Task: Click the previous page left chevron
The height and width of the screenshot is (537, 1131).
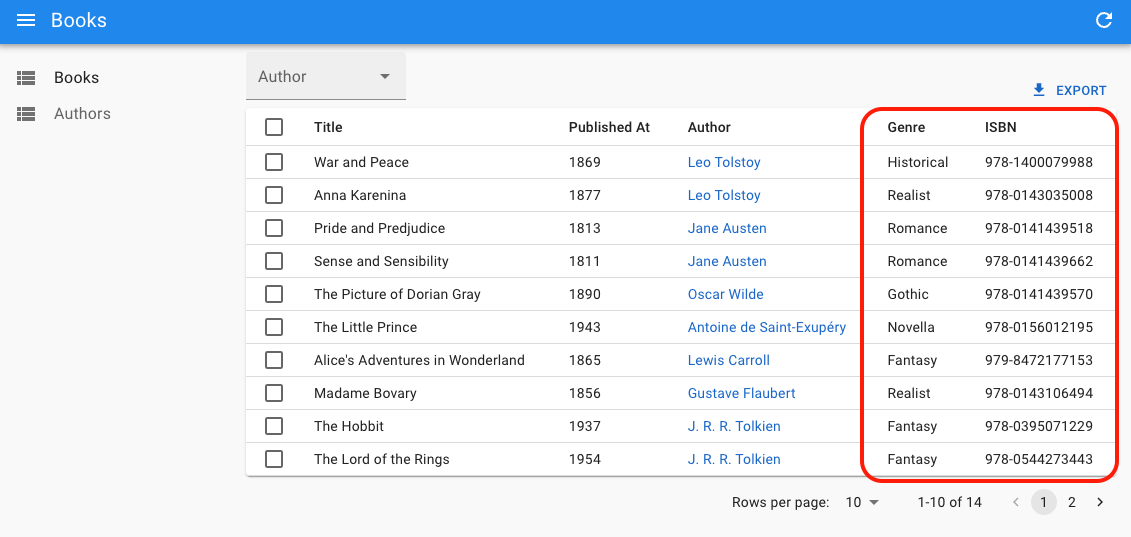Action: 1016,502
